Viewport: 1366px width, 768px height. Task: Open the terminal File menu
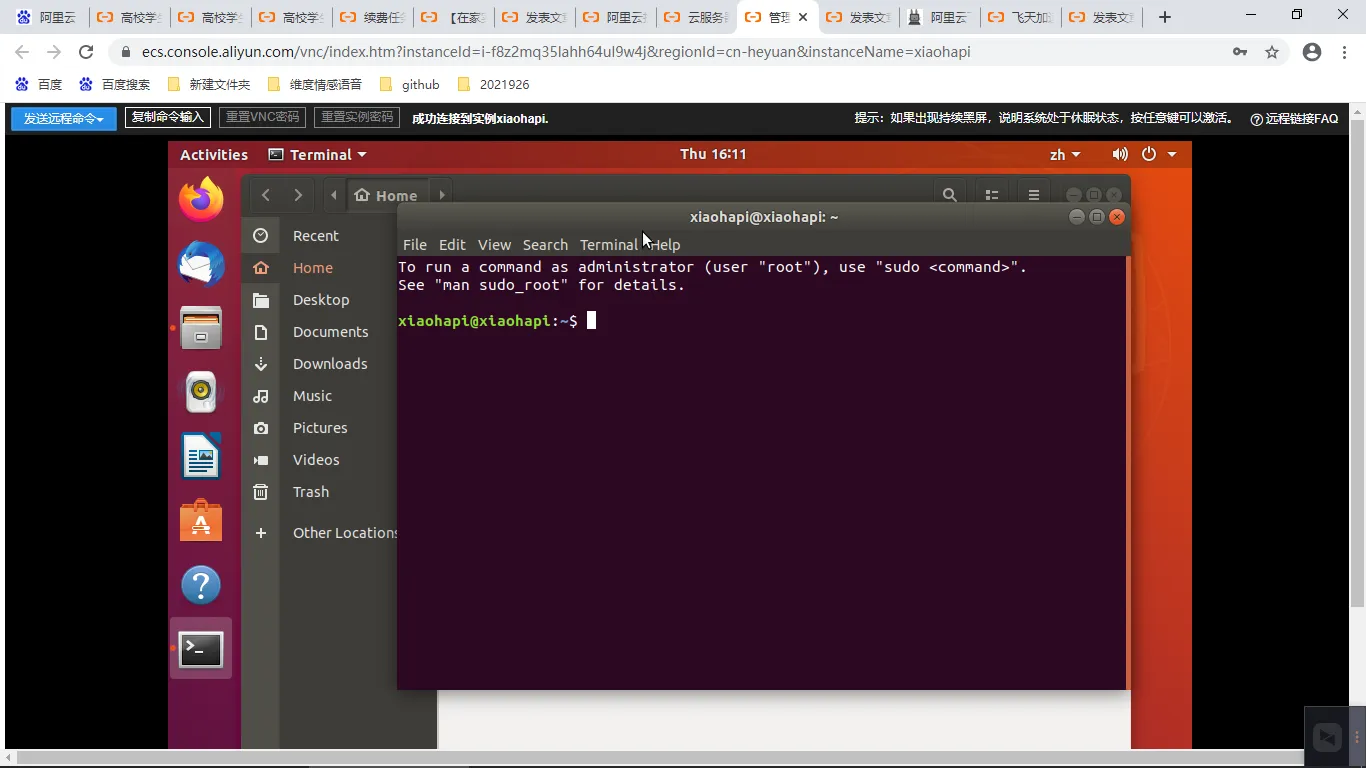pyautogui.click(x=414, y=245)
